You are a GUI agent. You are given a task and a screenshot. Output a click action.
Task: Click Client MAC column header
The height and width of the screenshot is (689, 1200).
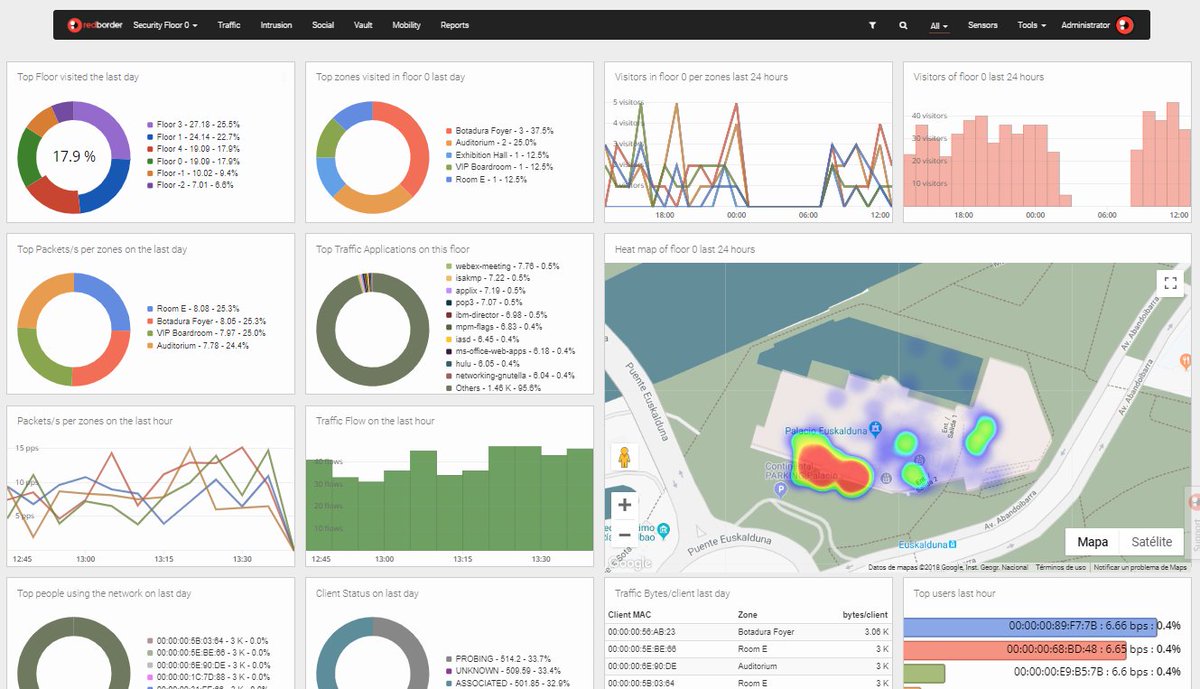632,614
